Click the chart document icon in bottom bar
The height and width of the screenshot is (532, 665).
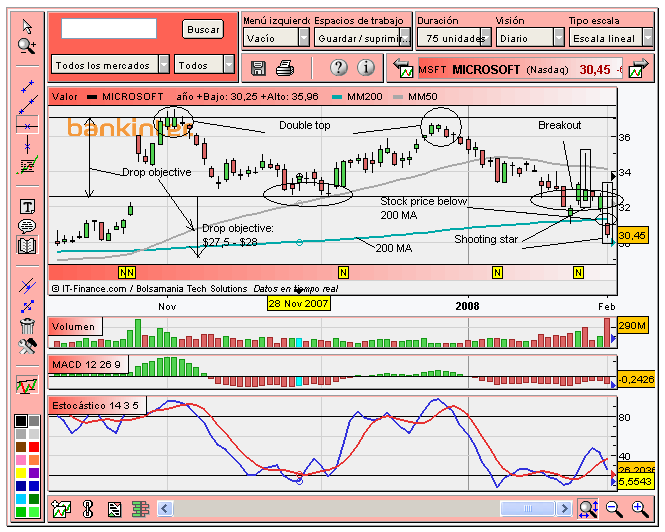[114, 509]
